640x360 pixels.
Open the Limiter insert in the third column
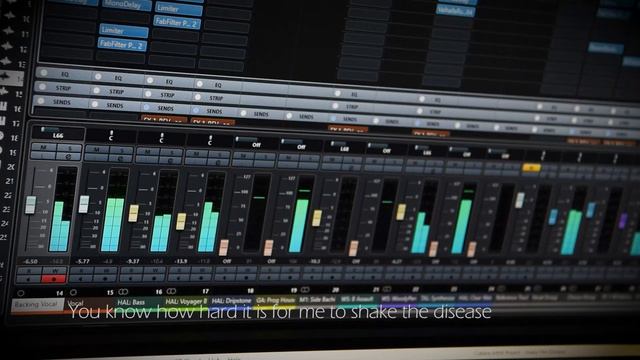[x=178, y=8]
